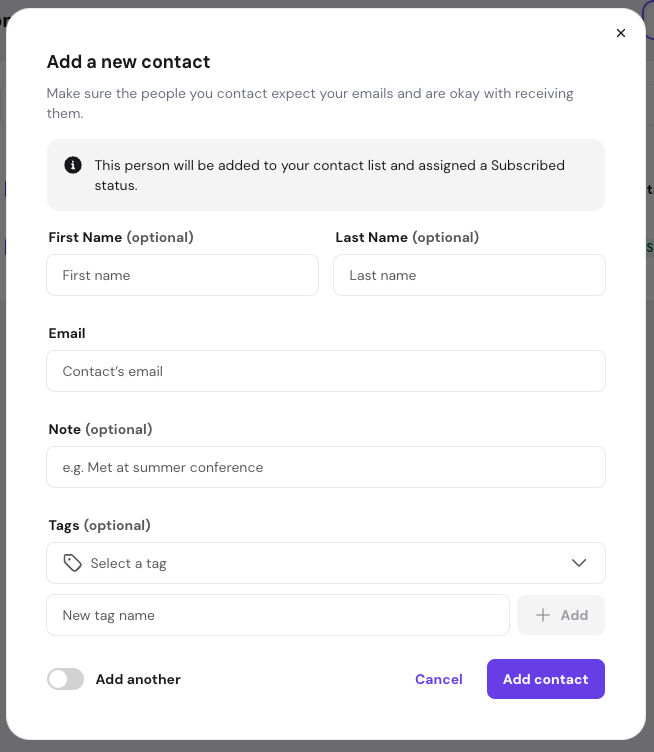The width and height of the screenshot is (654, 752).
Task: Click into the Contact's email field
Action: click(x=325, y=371)
